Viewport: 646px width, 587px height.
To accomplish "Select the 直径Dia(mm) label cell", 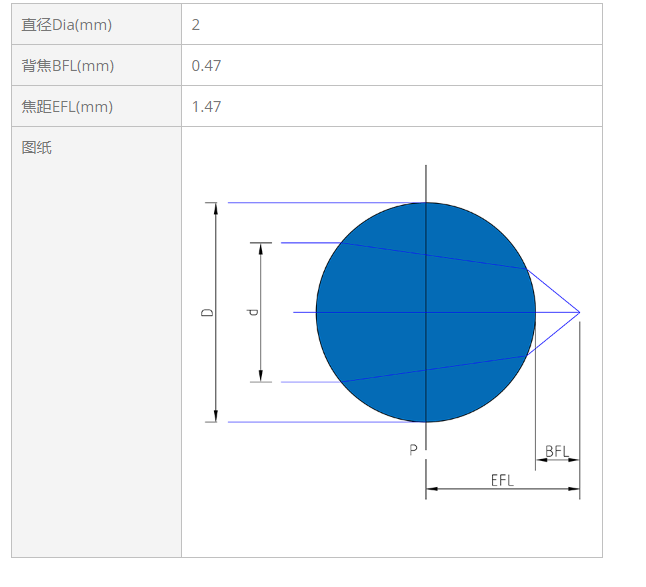I will click(96, 24).
